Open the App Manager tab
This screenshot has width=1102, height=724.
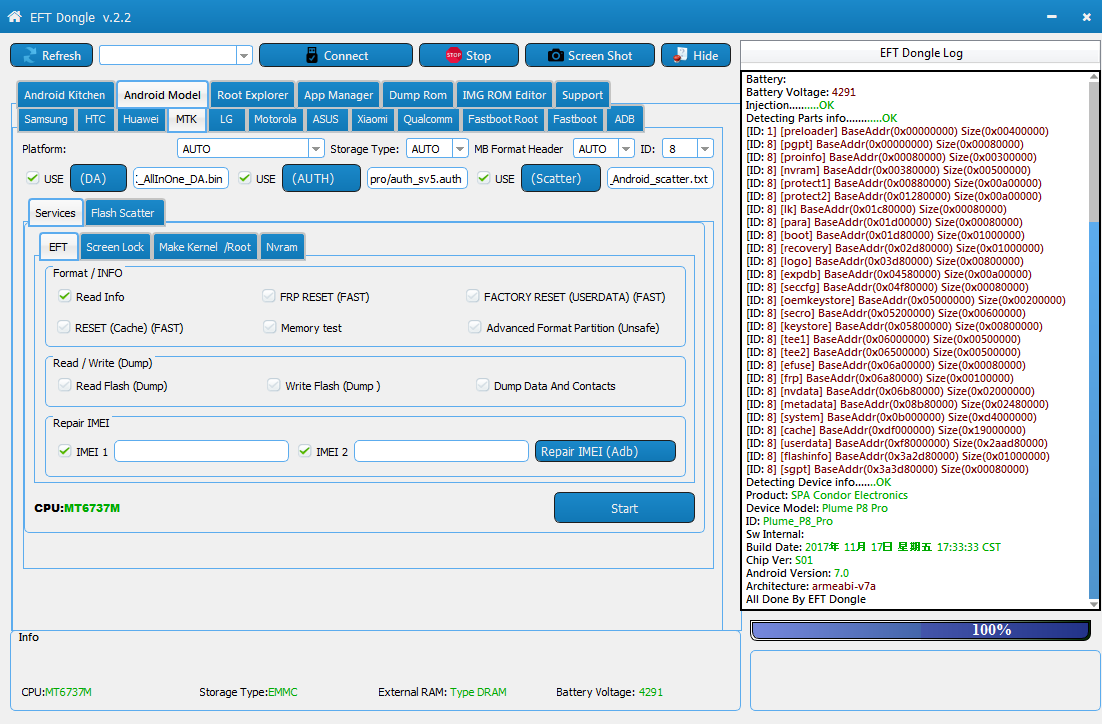[338, 95]
